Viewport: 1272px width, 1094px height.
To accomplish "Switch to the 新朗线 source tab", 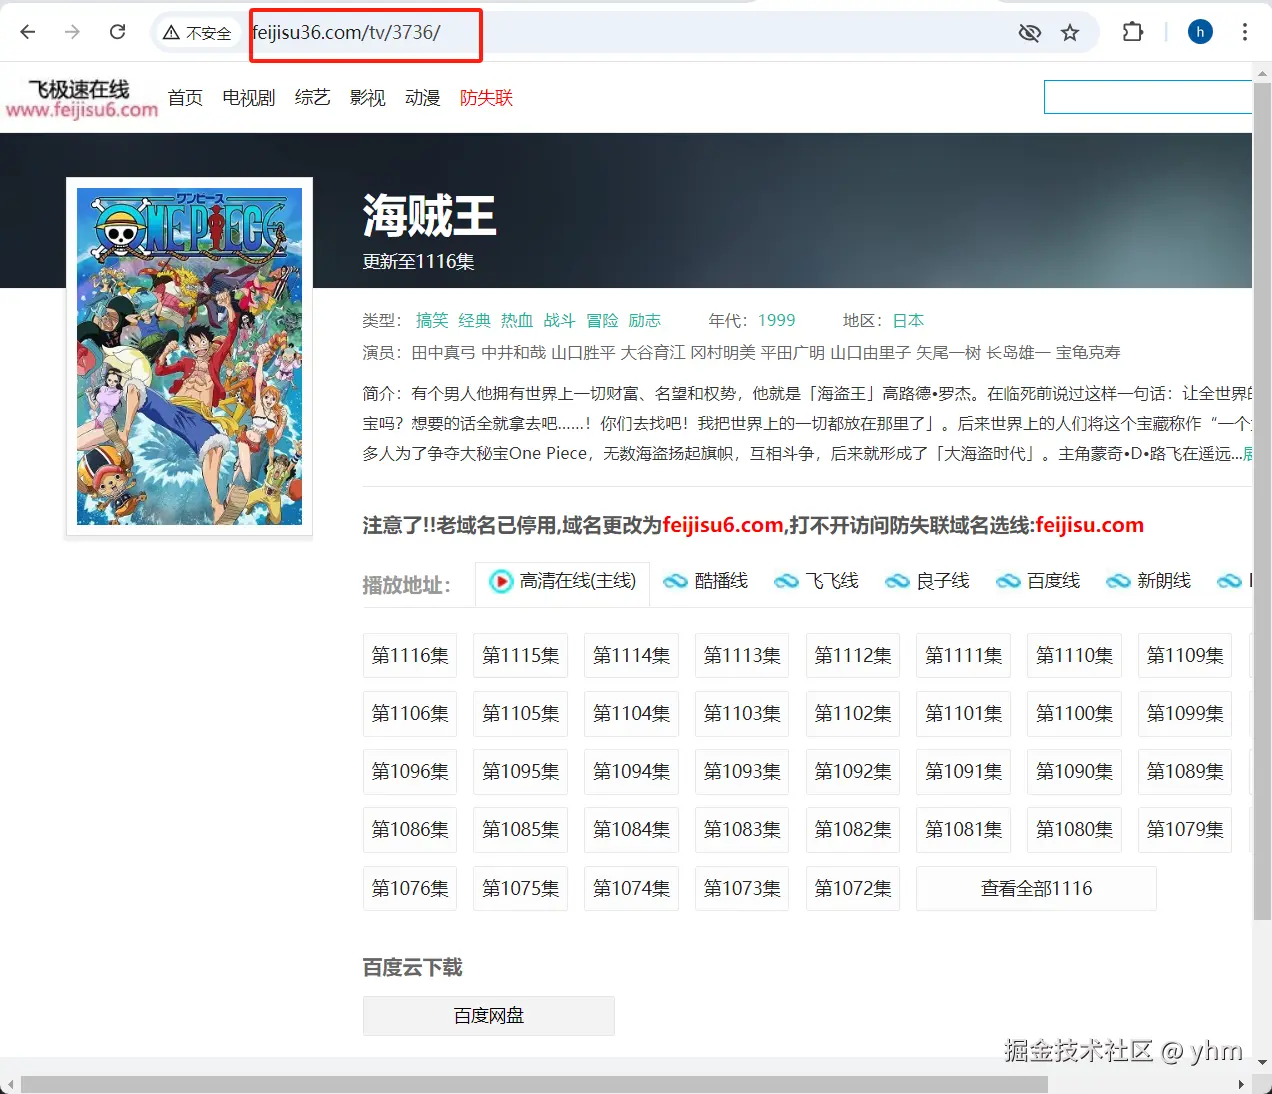I will pos(1149,581).
